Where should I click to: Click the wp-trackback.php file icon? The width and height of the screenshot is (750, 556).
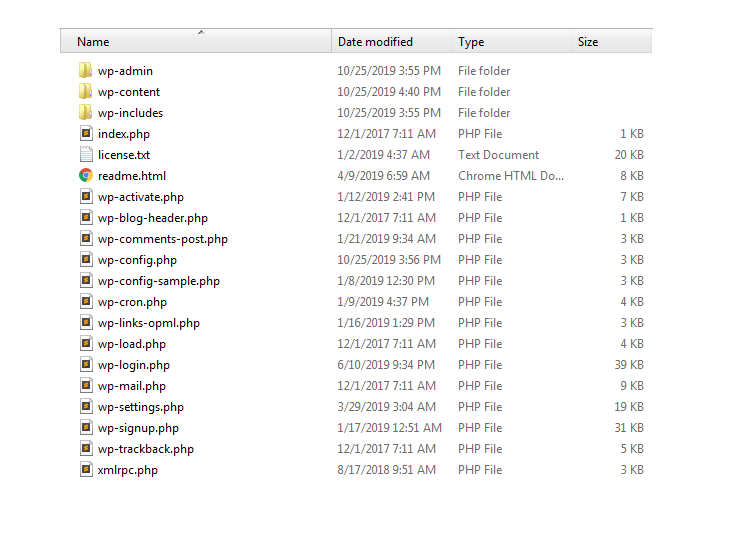(86, 449)
